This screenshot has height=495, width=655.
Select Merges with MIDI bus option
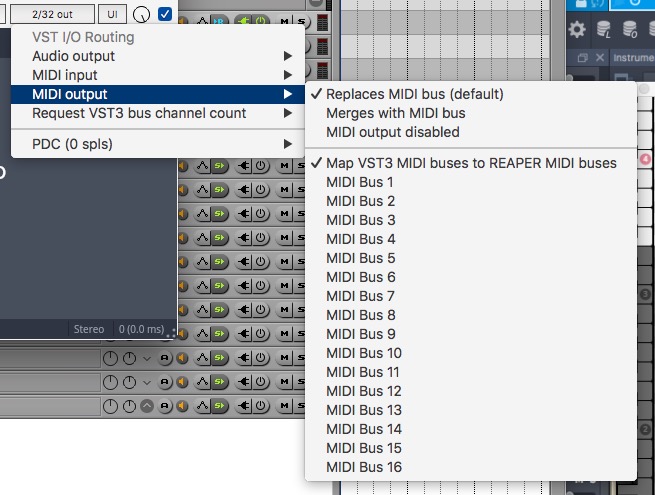[x=471, y=113]
